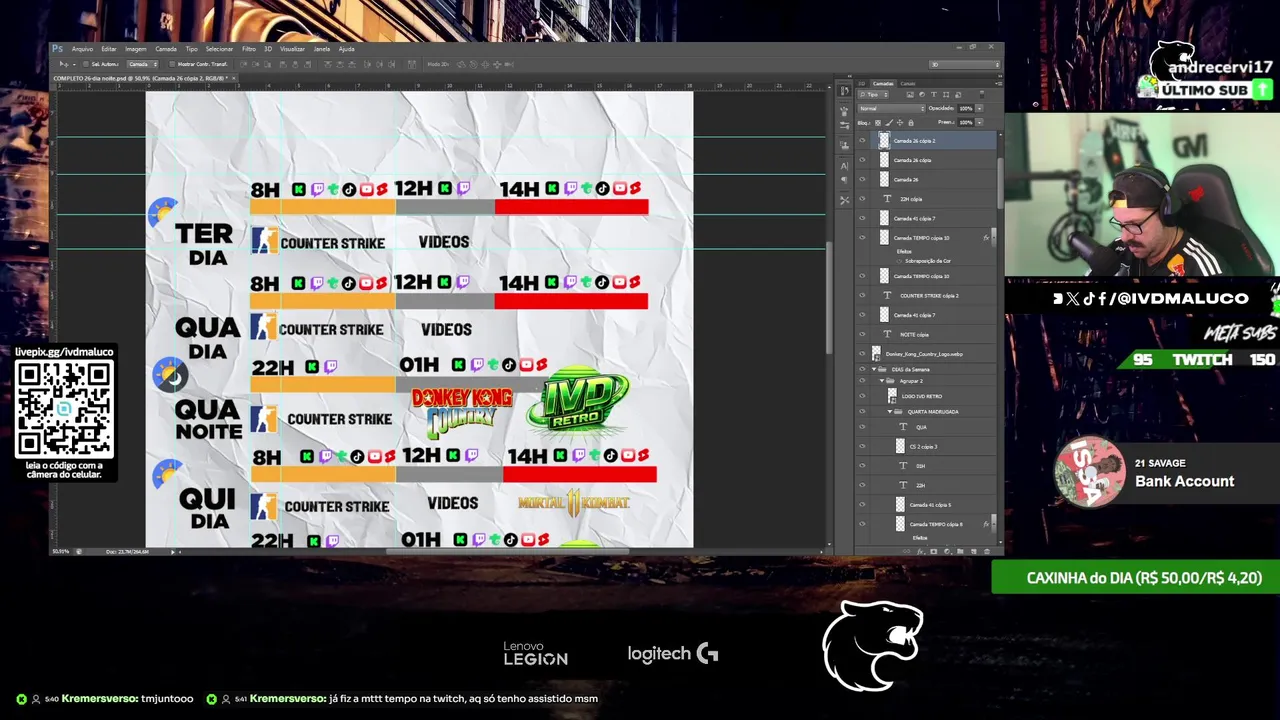Open the Character panel icon
This screenshot has width=1280, height=720.
(844, 166)
